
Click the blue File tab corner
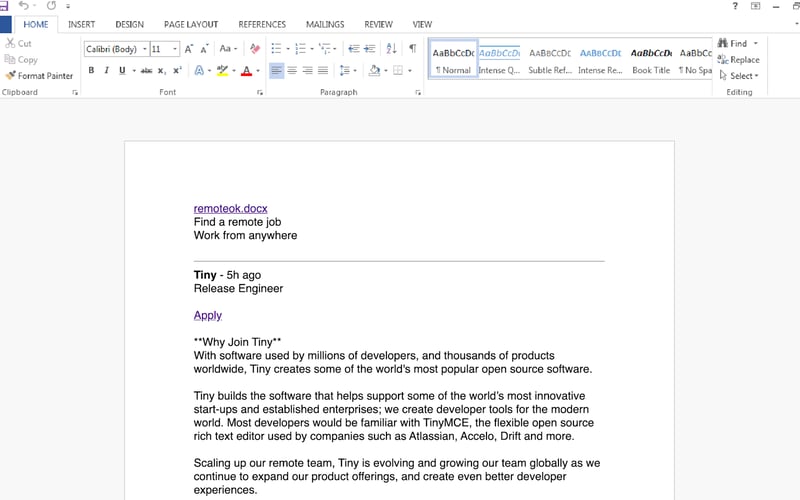[x=6, y=24]
